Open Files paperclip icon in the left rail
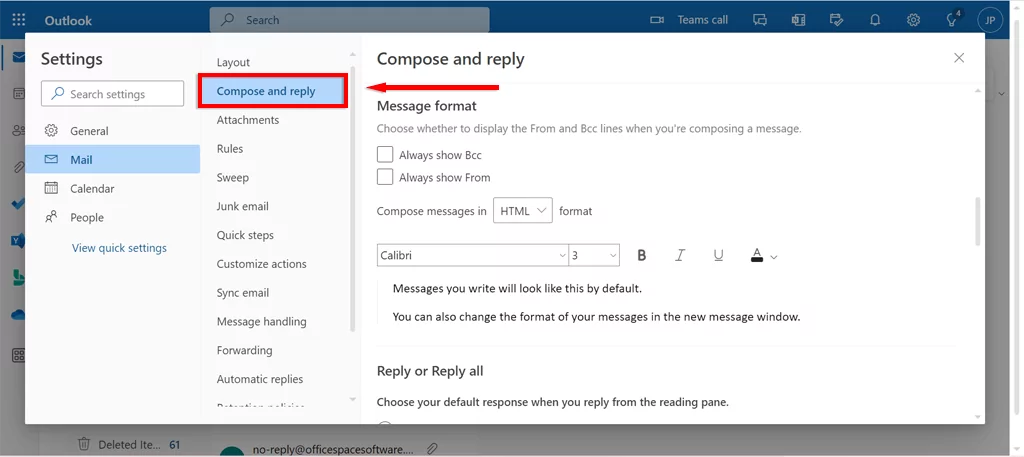This screenshot has height=457, width=1024. pyautogui.click(x=18, y=167)
